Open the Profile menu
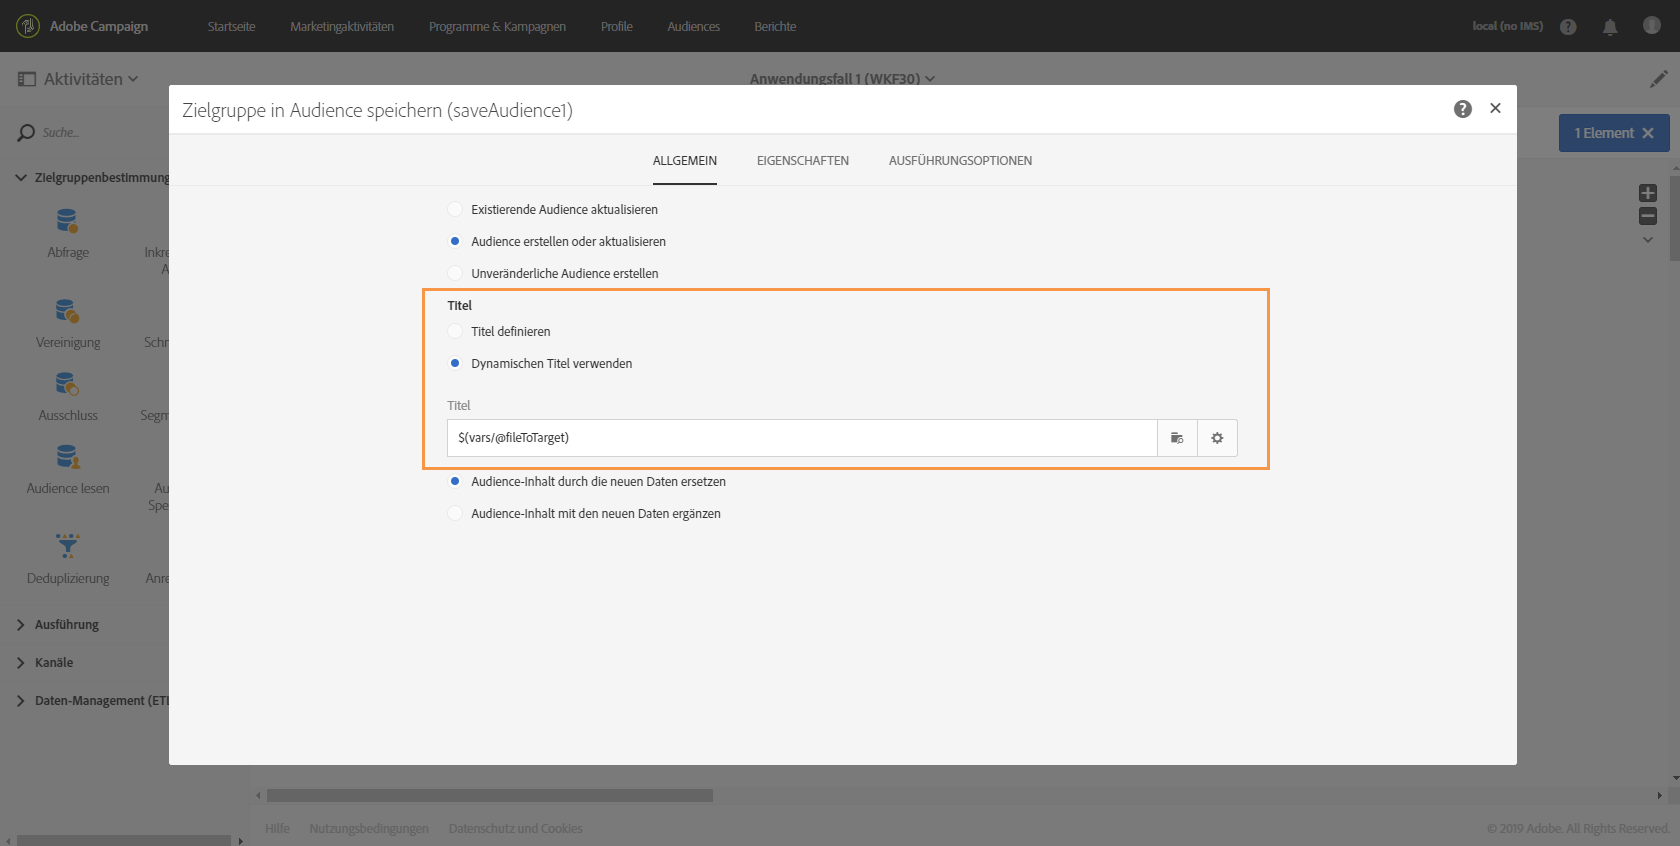 [x=617, y=27]
